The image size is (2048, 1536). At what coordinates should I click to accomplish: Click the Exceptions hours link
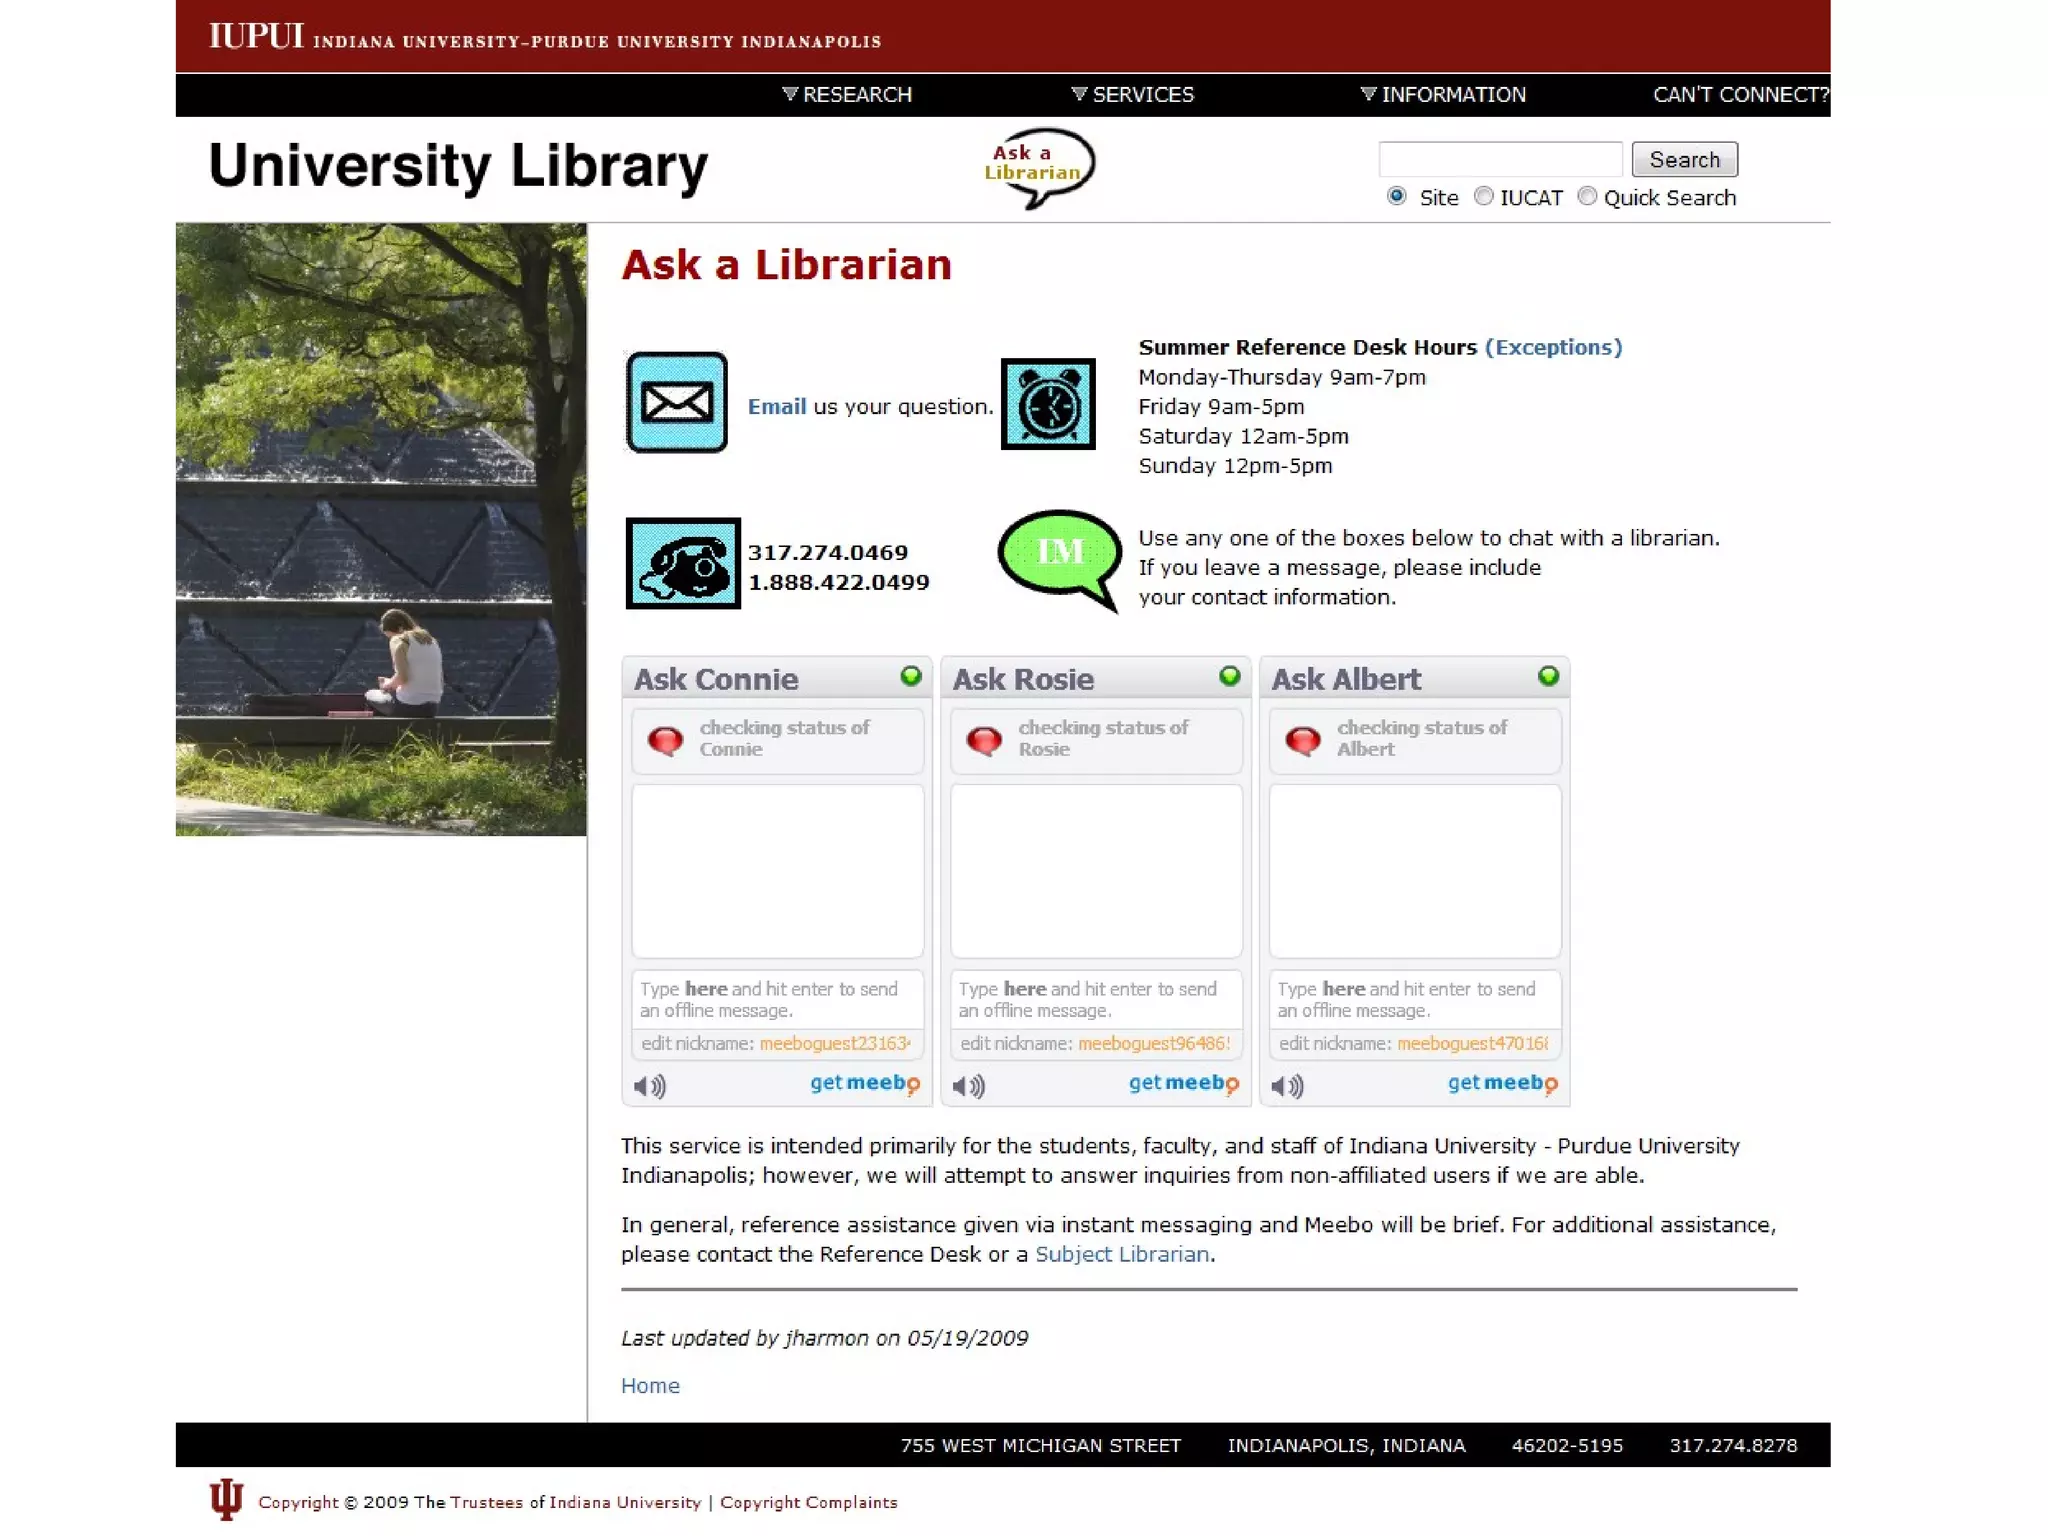tap(1553, 347)
